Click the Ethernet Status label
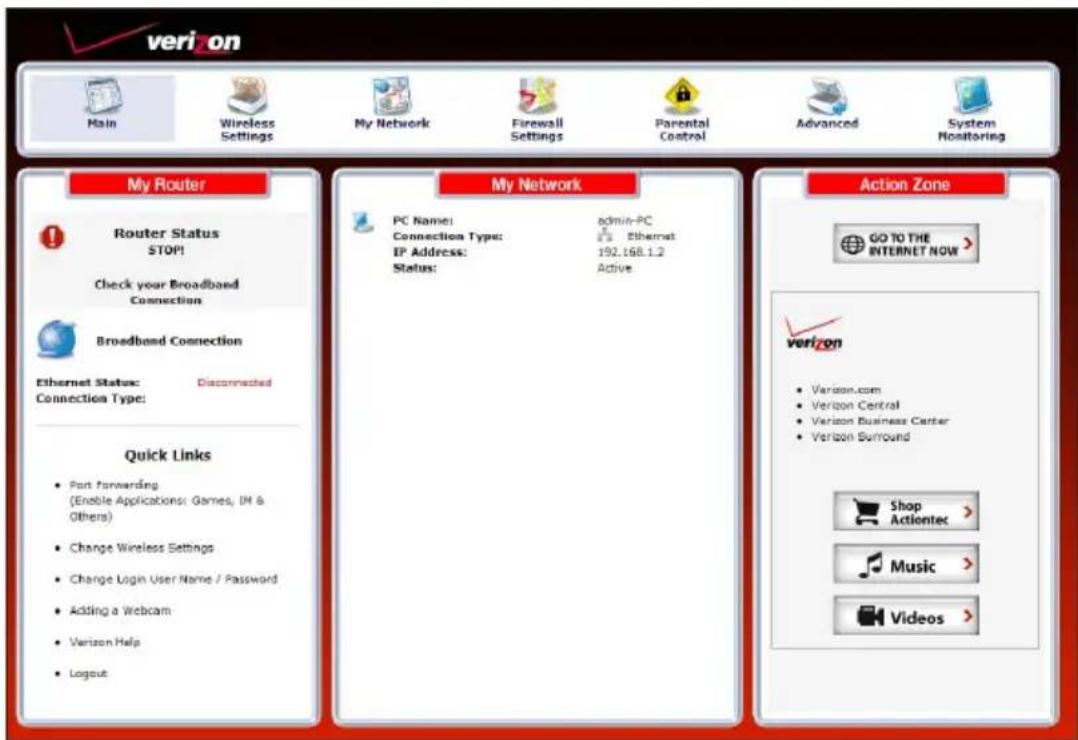The height and width of the screenshot is (740, 1078). click(x=88, y=382)
